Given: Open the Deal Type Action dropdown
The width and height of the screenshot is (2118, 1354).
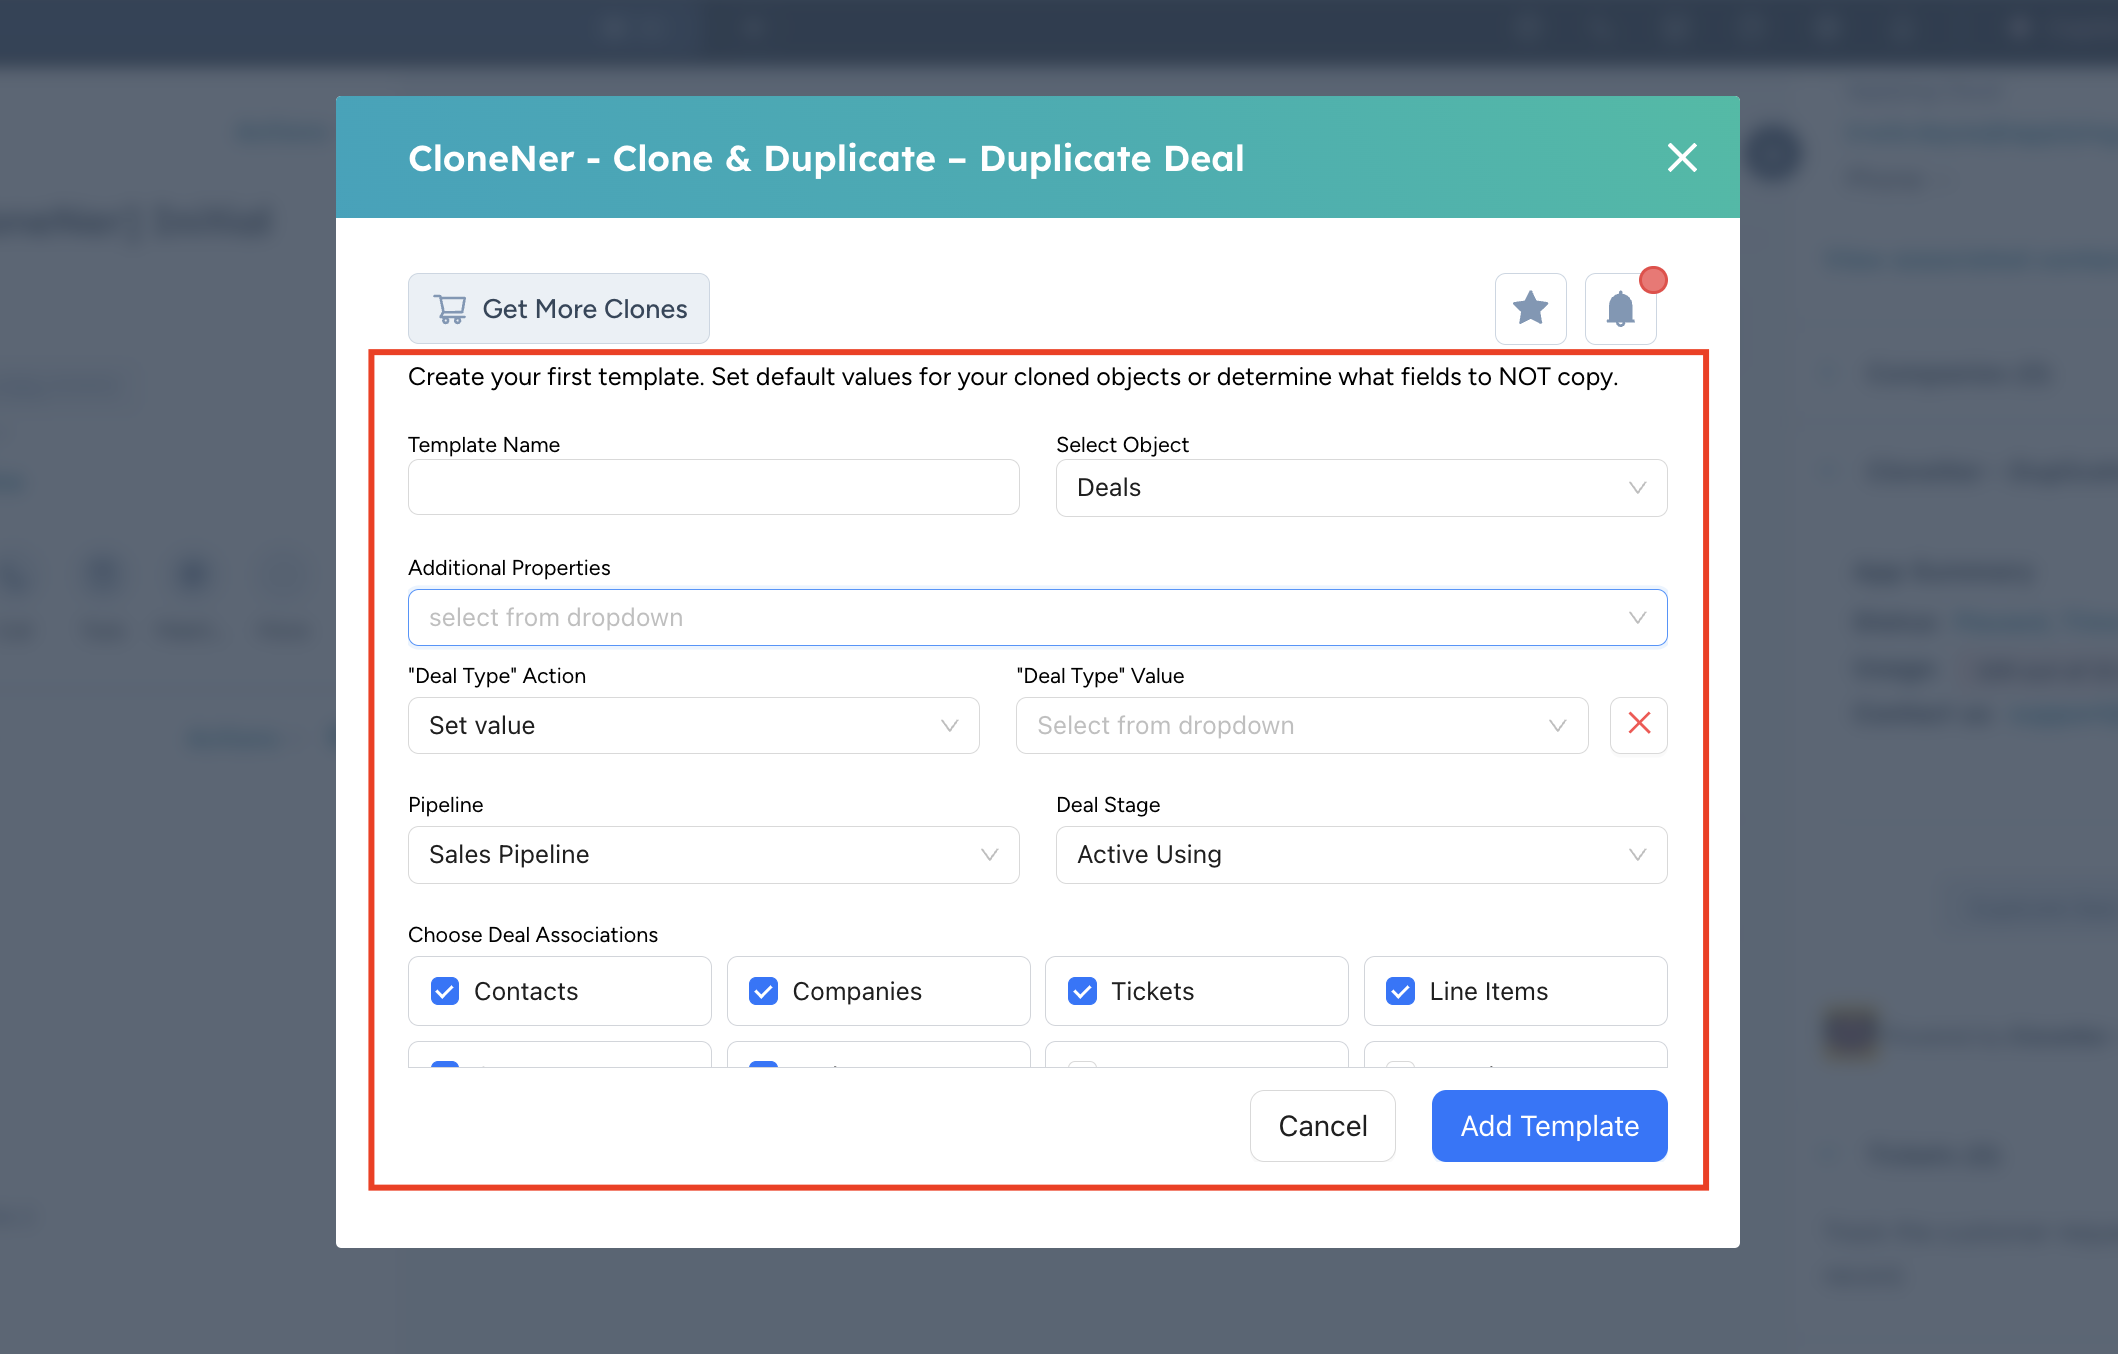Looking at the screenshot, I should [x=694, y=726].
